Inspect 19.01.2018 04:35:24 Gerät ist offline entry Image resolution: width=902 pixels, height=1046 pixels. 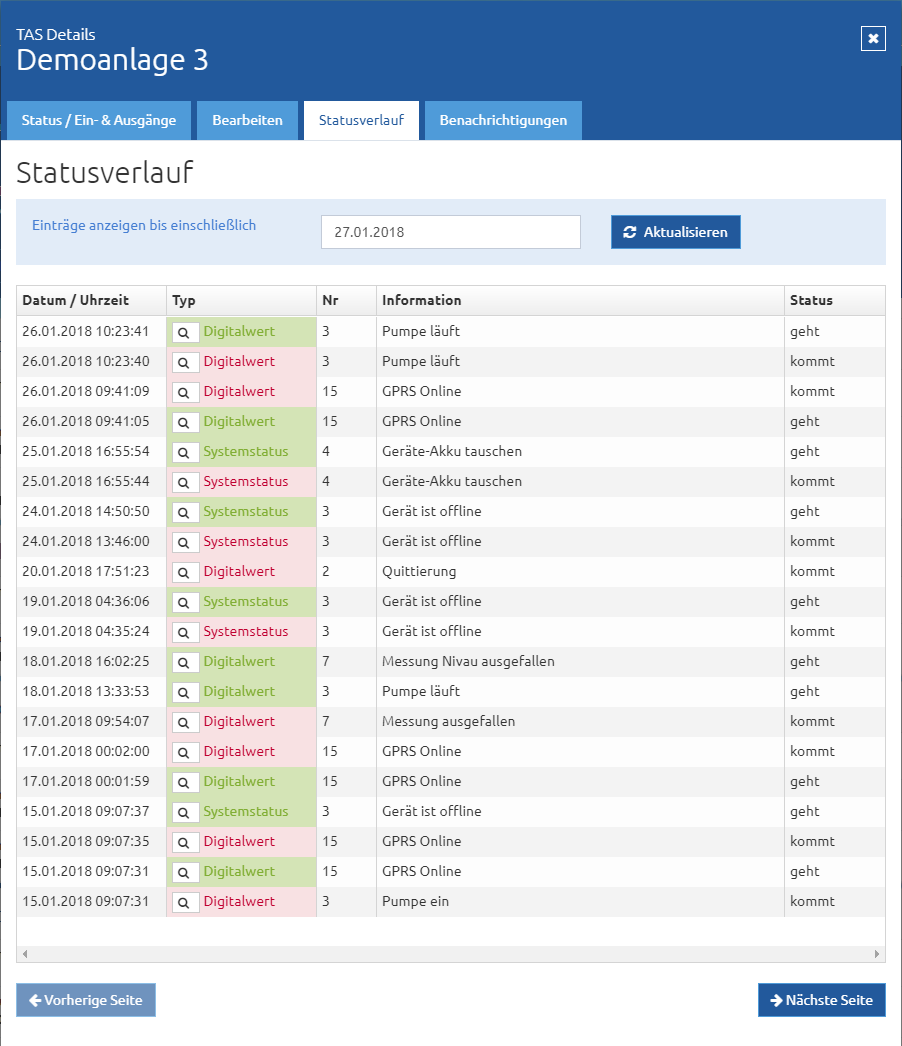[x=185, y=632]
